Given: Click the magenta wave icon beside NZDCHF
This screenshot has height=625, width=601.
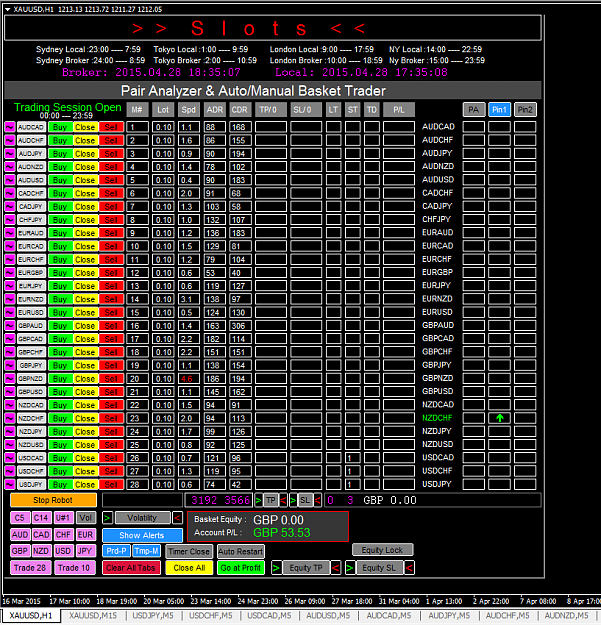Looking at the screenshot, I should [x=10, y=418].
